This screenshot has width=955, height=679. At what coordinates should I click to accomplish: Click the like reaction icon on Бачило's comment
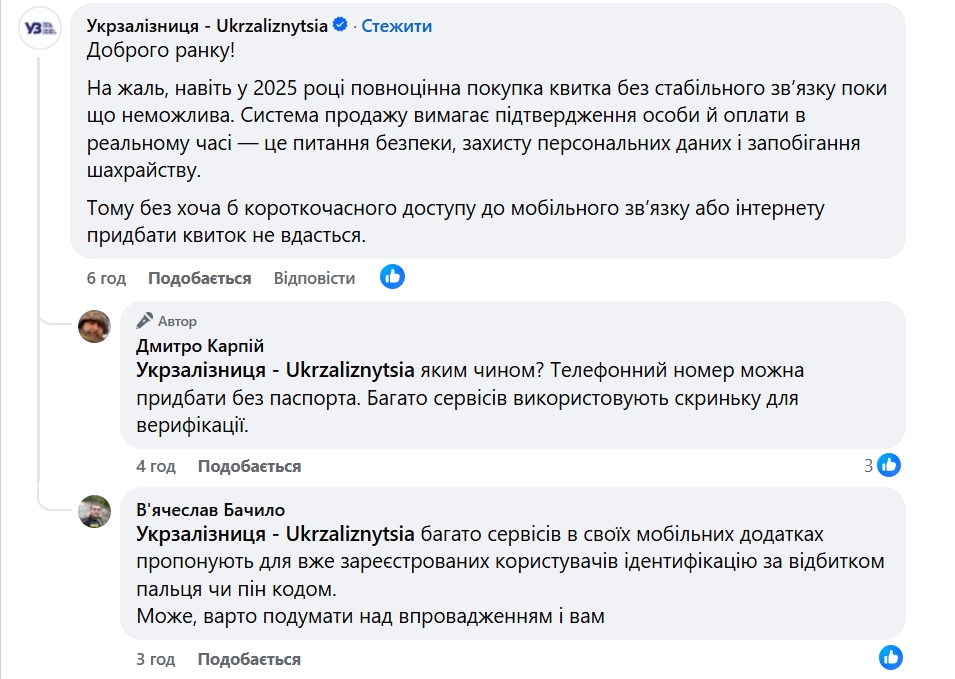(890, 657)
